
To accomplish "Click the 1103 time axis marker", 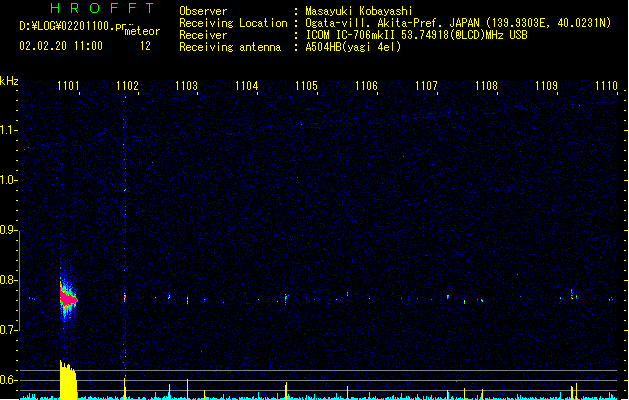I will point(187,86).
